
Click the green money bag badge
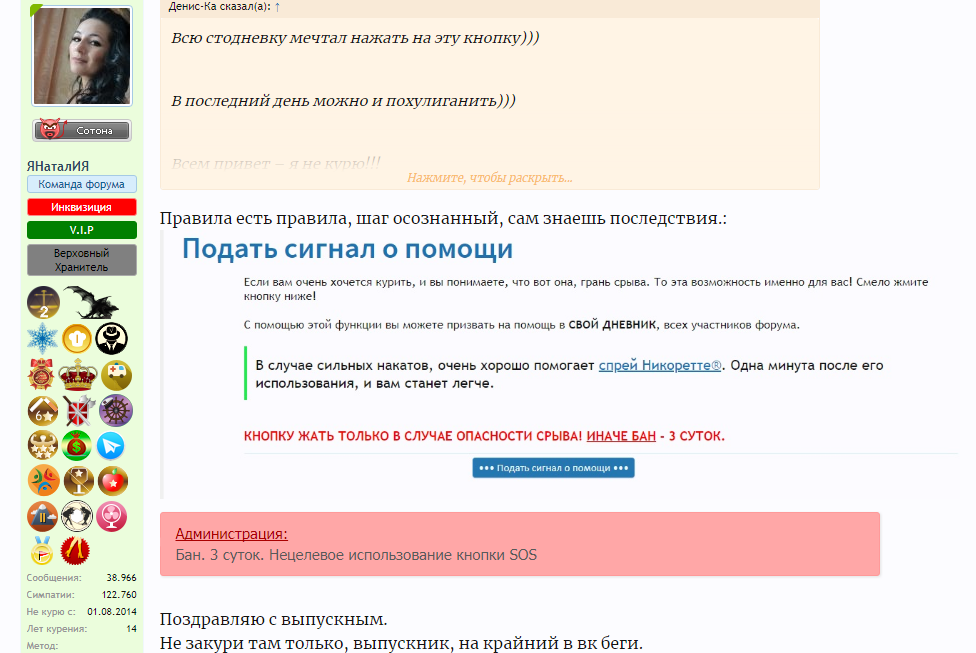tap(77, 446)
